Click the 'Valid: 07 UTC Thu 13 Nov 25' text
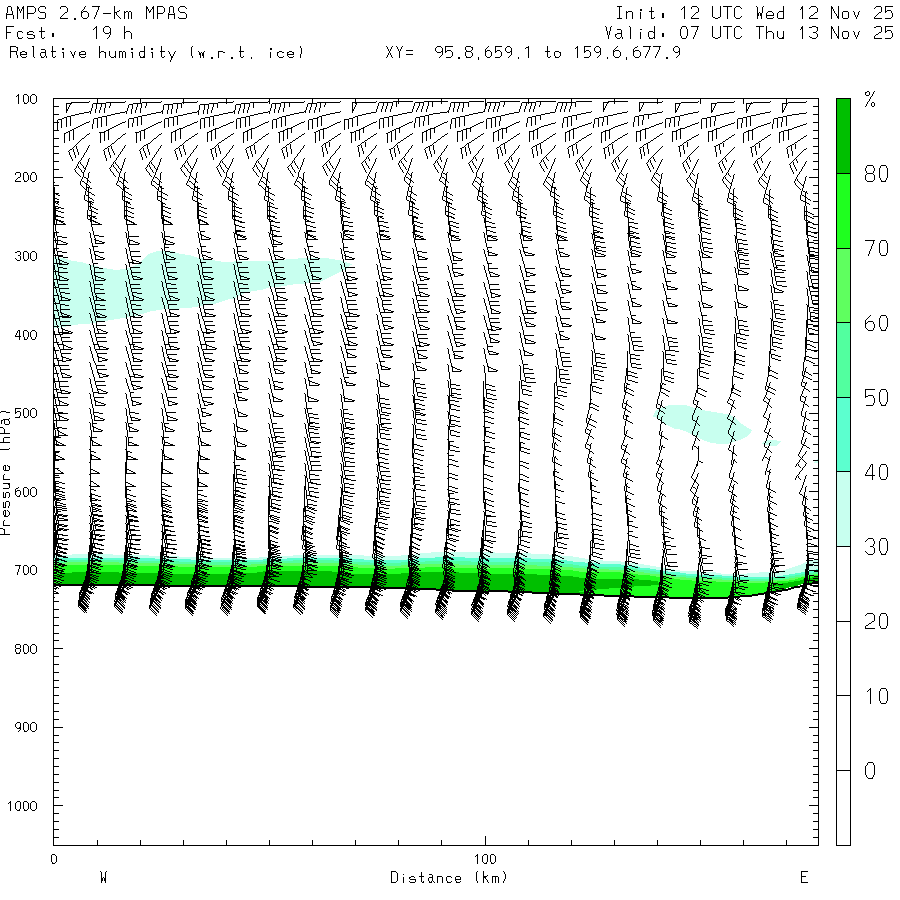The height and width of the screenshot is (900, 900). (748, 33)
